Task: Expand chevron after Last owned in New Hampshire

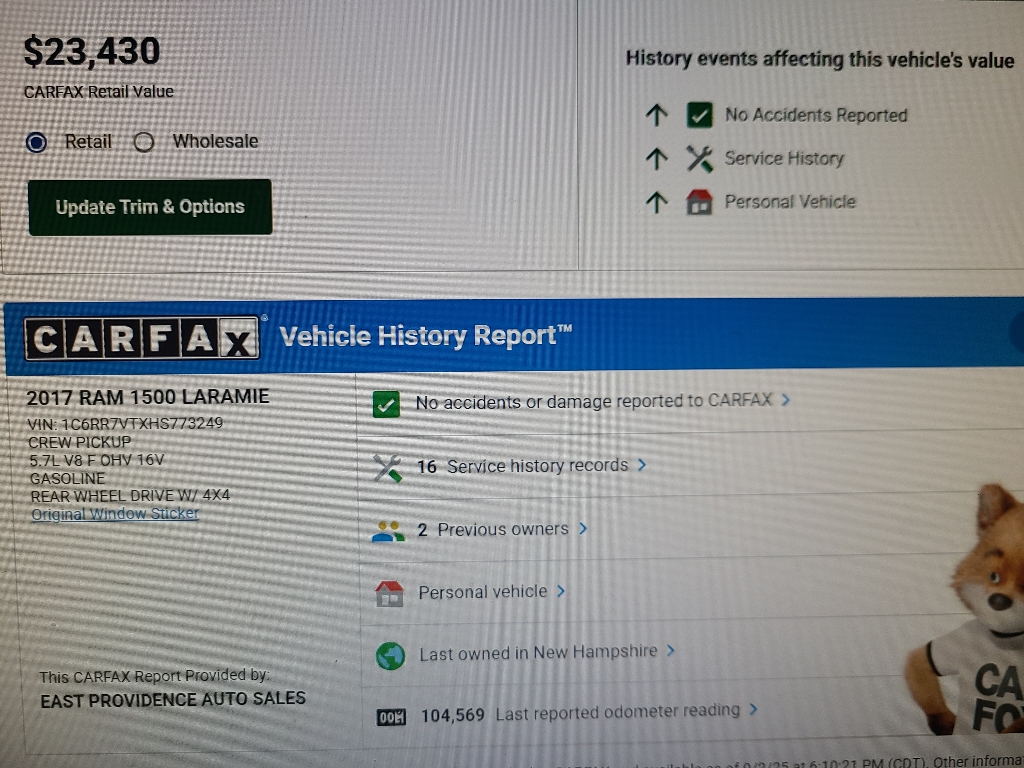Action: 670,650
